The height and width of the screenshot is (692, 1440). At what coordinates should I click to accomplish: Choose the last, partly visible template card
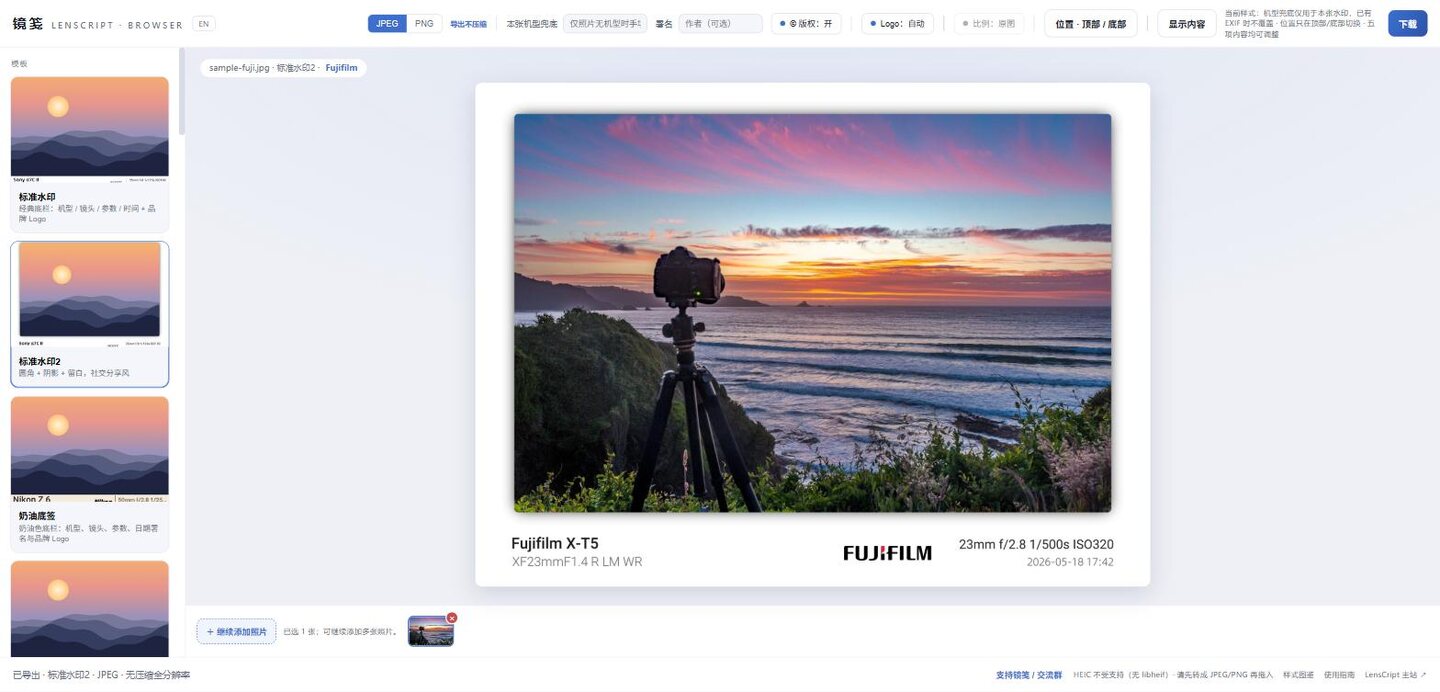[x=90, y=608]
